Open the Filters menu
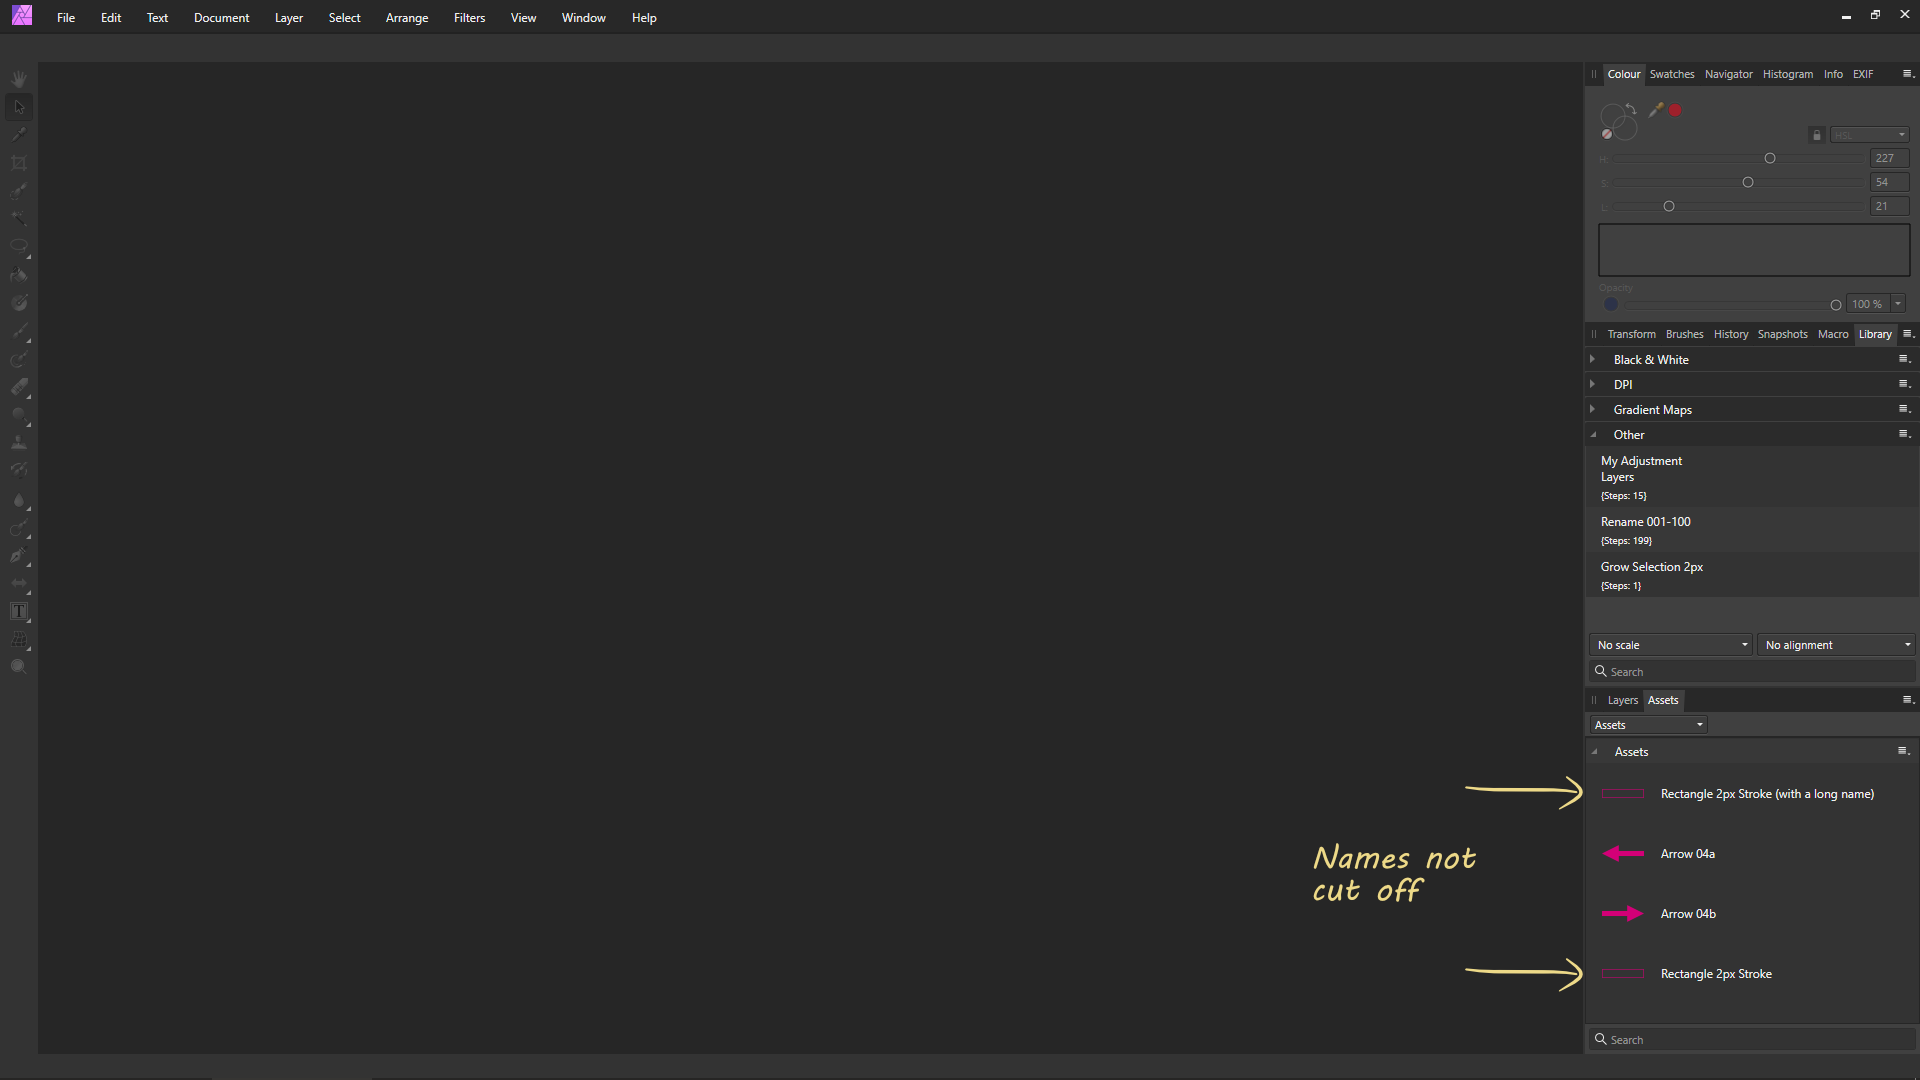The image size is (1920, 1080). coord(469,18)
